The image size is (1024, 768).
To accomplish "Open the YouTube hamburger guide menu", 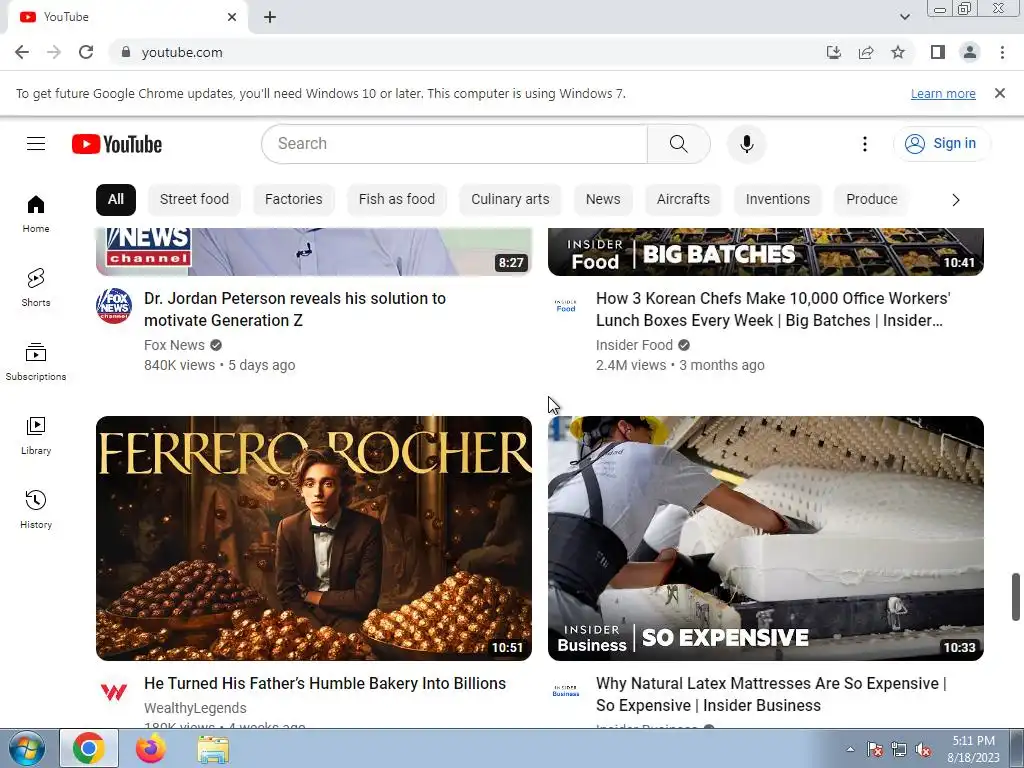I will tap(36, 144).
